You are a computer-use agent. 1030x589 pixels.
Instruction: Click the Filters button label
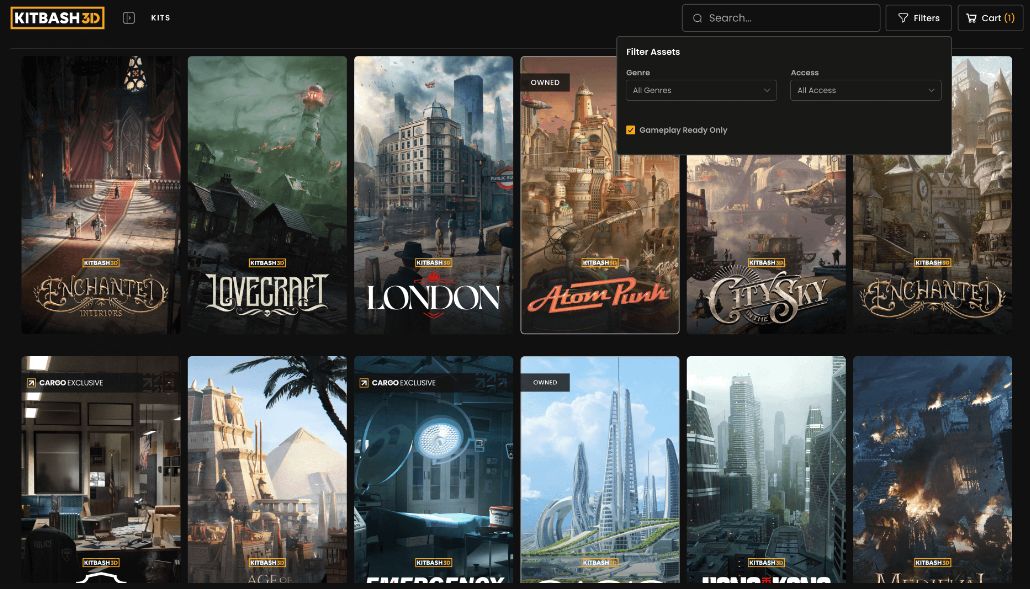coord(926,18)
